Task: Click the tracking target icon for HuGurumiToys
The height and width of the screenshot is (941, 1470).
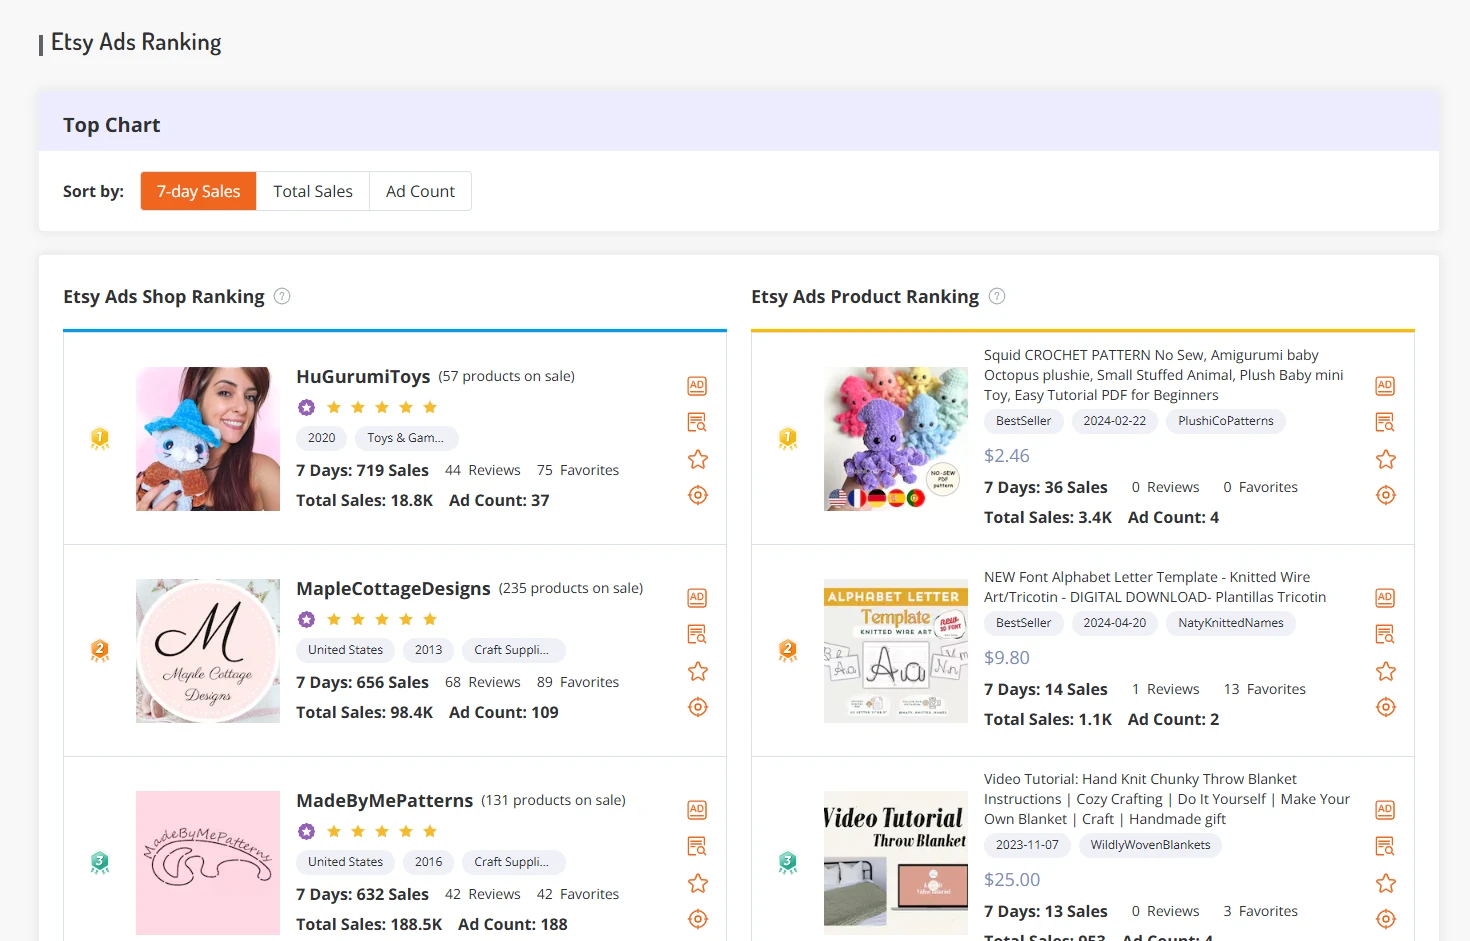Action: coord(697,494)
